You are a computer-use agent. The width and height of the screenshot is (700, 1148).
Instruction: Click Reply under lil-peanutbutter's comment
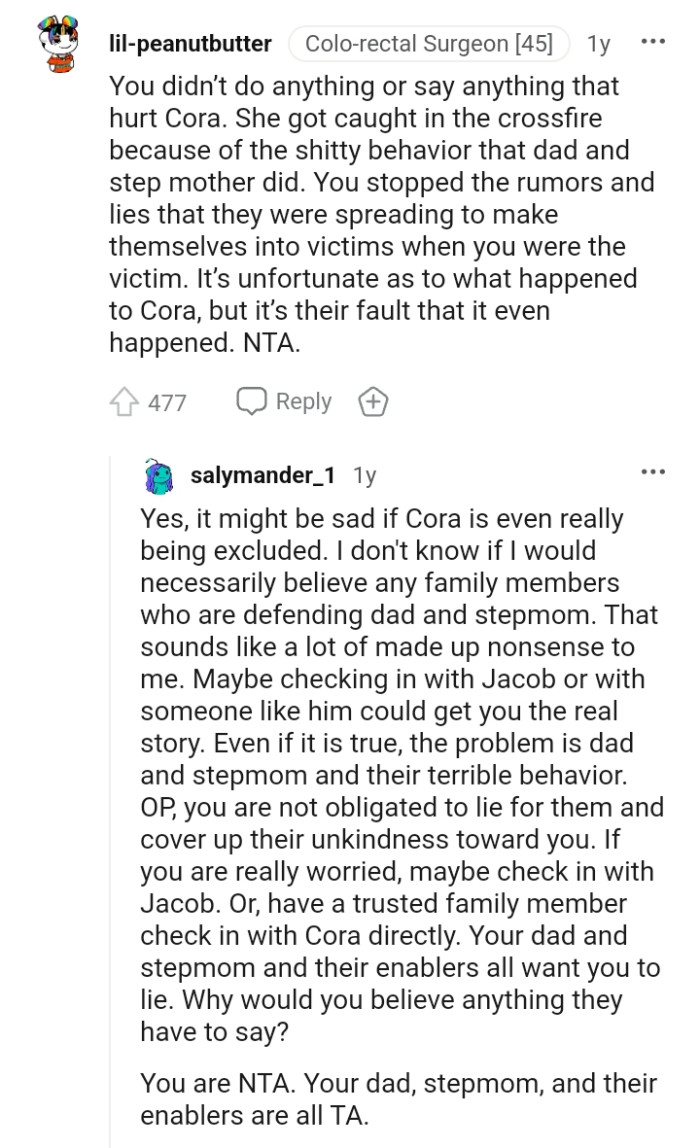pos(302,401)
